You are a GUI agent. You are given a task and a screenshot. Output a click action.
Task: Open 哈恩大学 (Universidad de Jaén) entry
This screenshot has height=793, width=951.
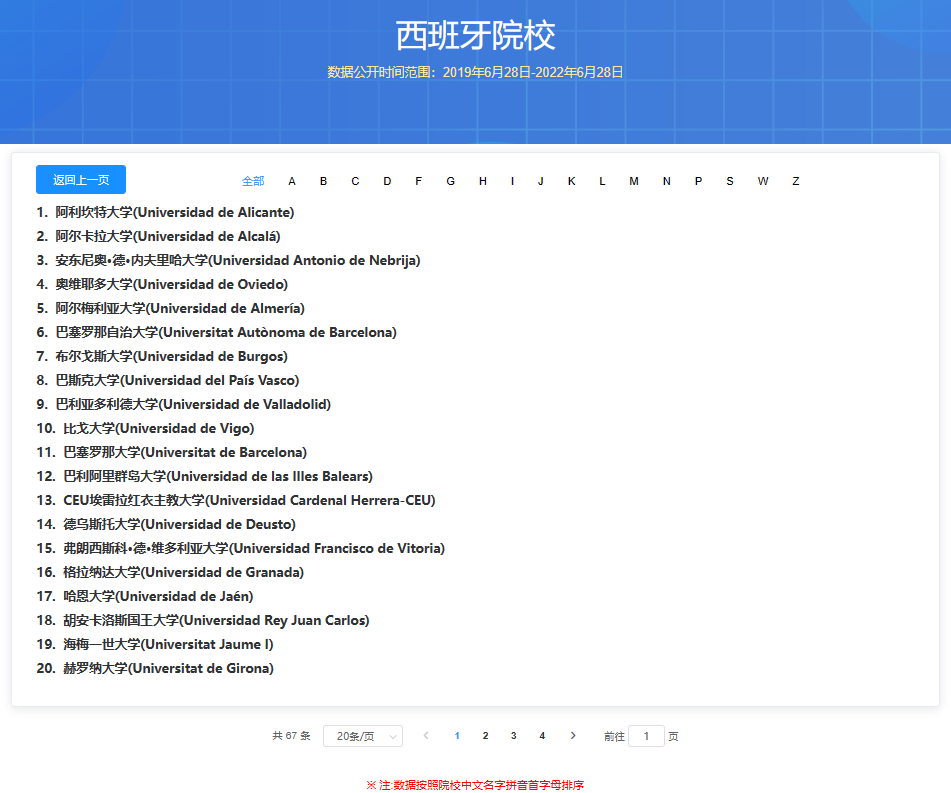145,596
